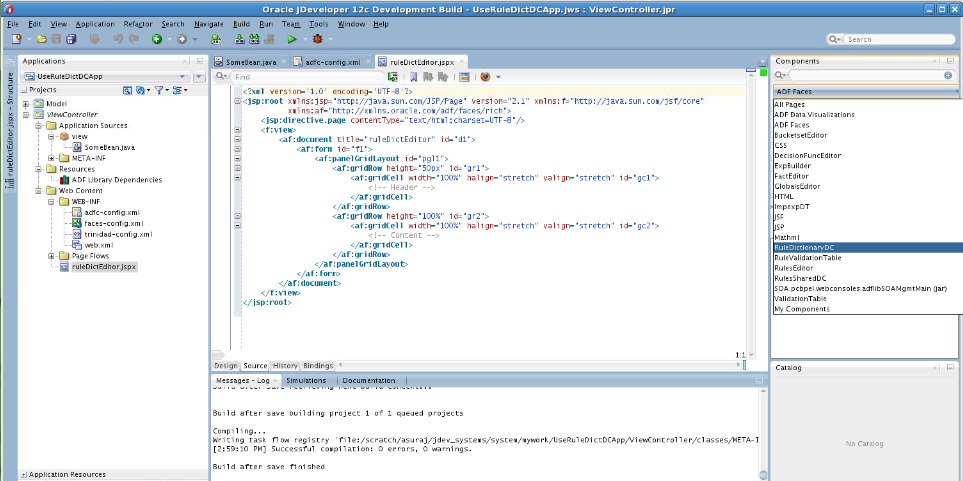Select trinidad-config.xml in project tree

[118, 234]
